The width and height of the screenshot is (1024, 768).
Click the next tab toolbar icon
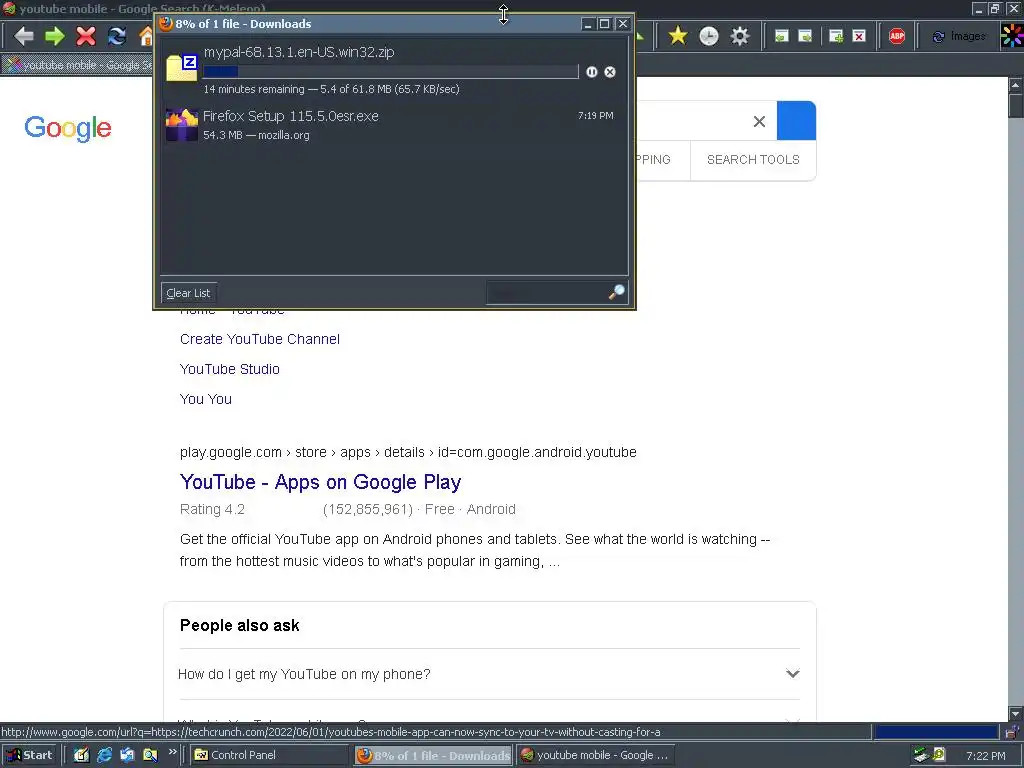pyautogui.click(x=805, y=36)
